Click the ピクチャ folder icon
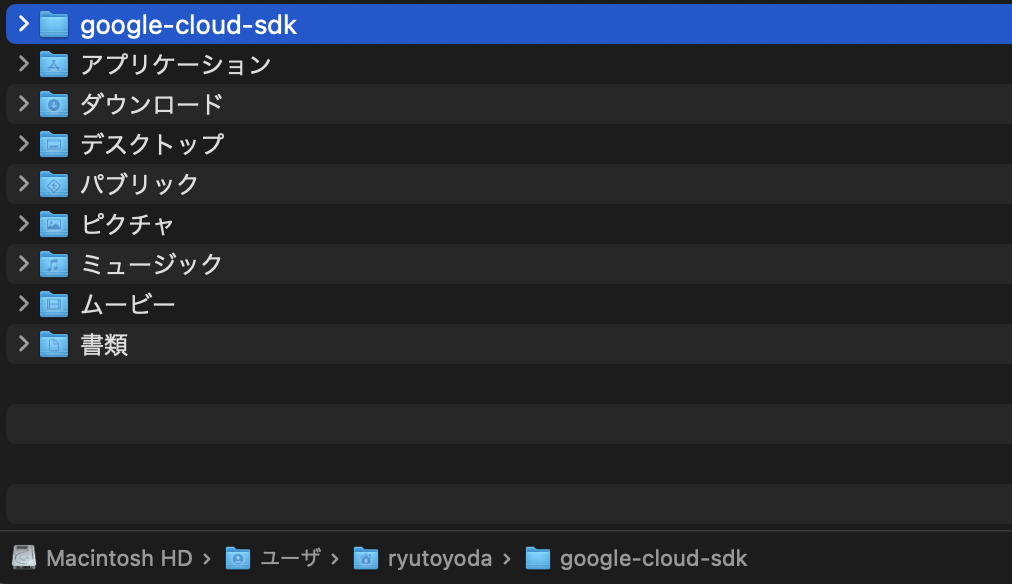The image size is (1012, 584). coord(54,224)
